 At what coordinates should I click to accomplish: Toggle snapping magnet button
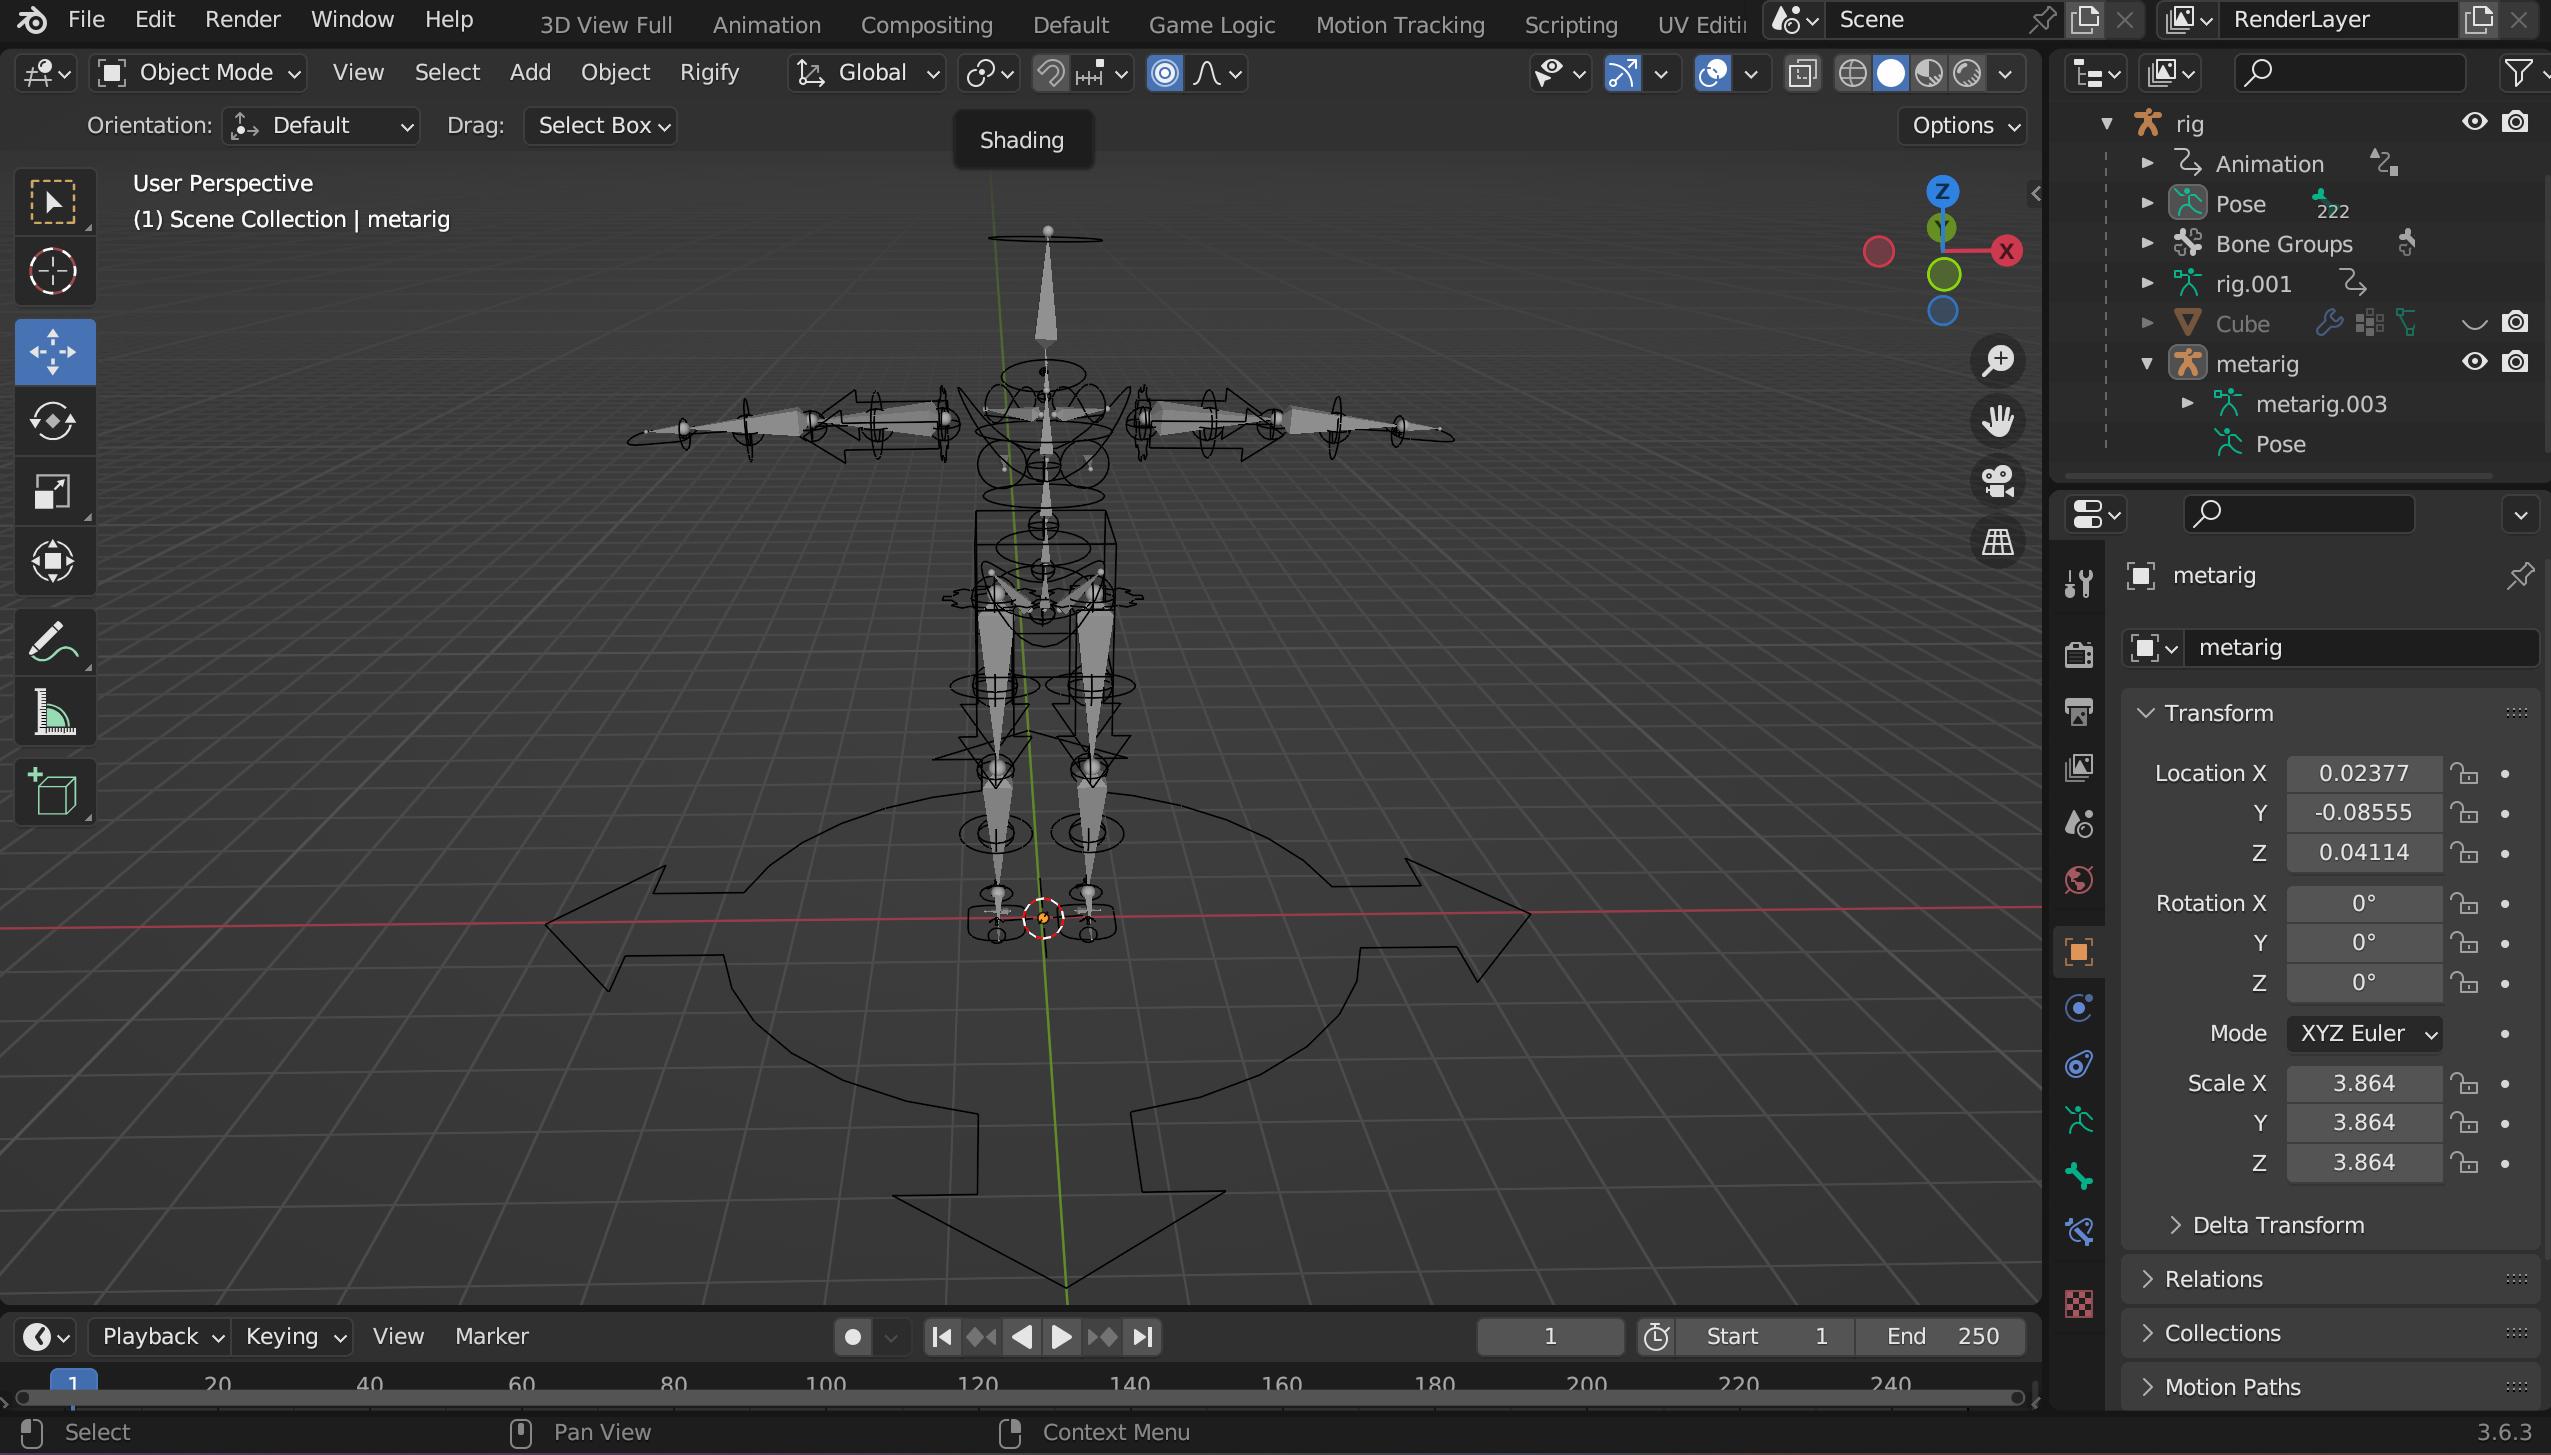point(1050,73)
